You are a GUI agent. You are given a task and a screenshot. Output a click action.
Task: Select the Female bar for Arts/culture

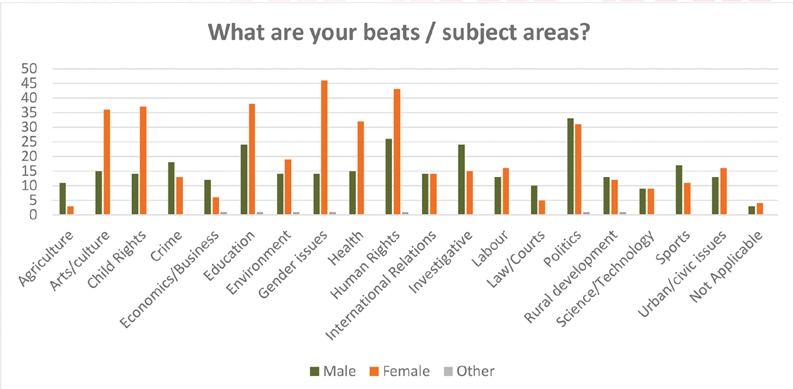click(x=107, y=162)
